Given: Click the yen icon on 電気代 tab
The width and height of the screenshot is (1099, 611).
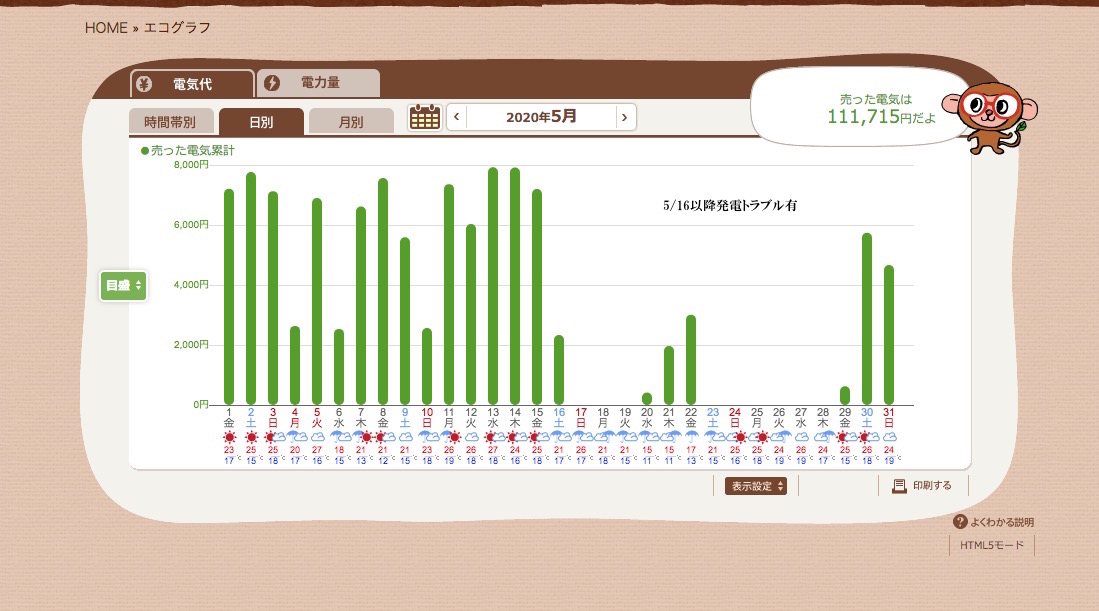Looking at the screenshot, I should pyautogui.click(x=145, y=84).
